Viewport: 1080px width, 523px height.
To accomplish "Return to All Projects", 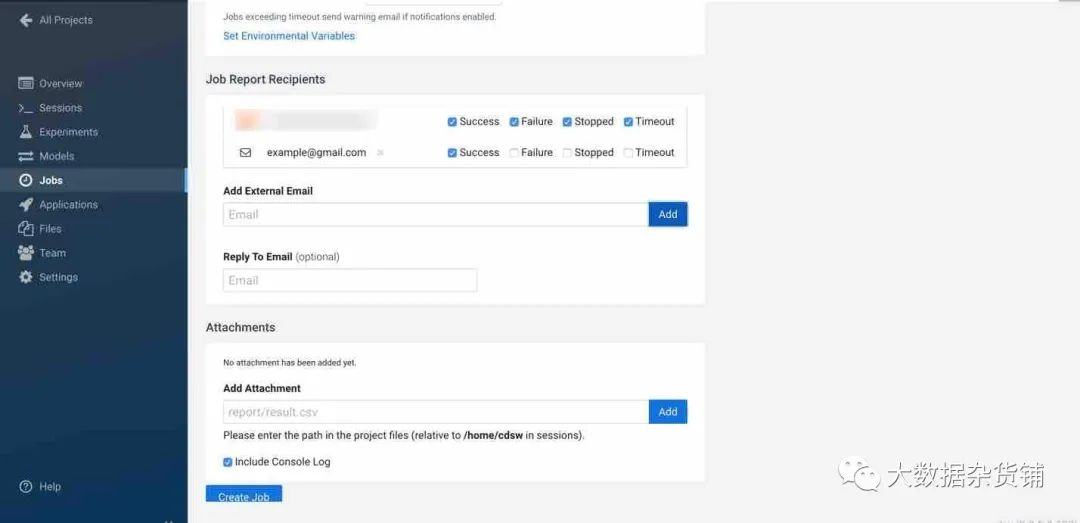I will tap(65, 20).
